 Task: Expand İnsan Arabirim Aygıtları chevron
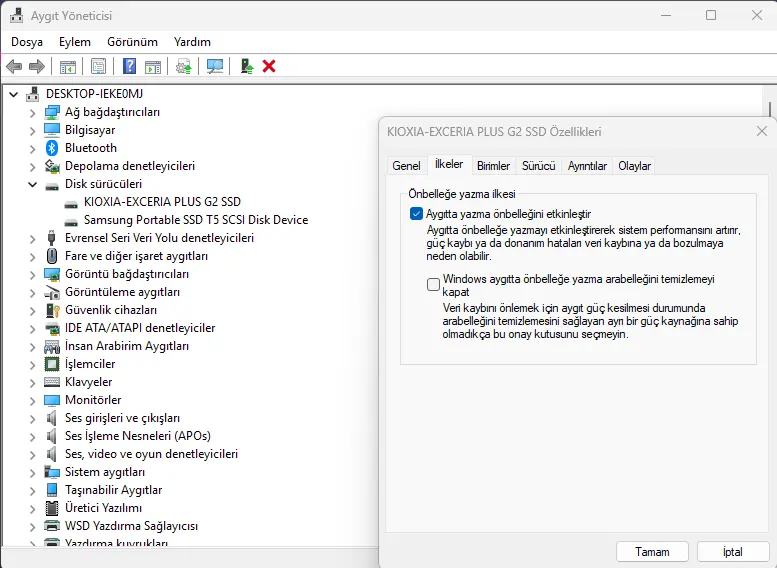pyautogui.click(x=32, y=346)
